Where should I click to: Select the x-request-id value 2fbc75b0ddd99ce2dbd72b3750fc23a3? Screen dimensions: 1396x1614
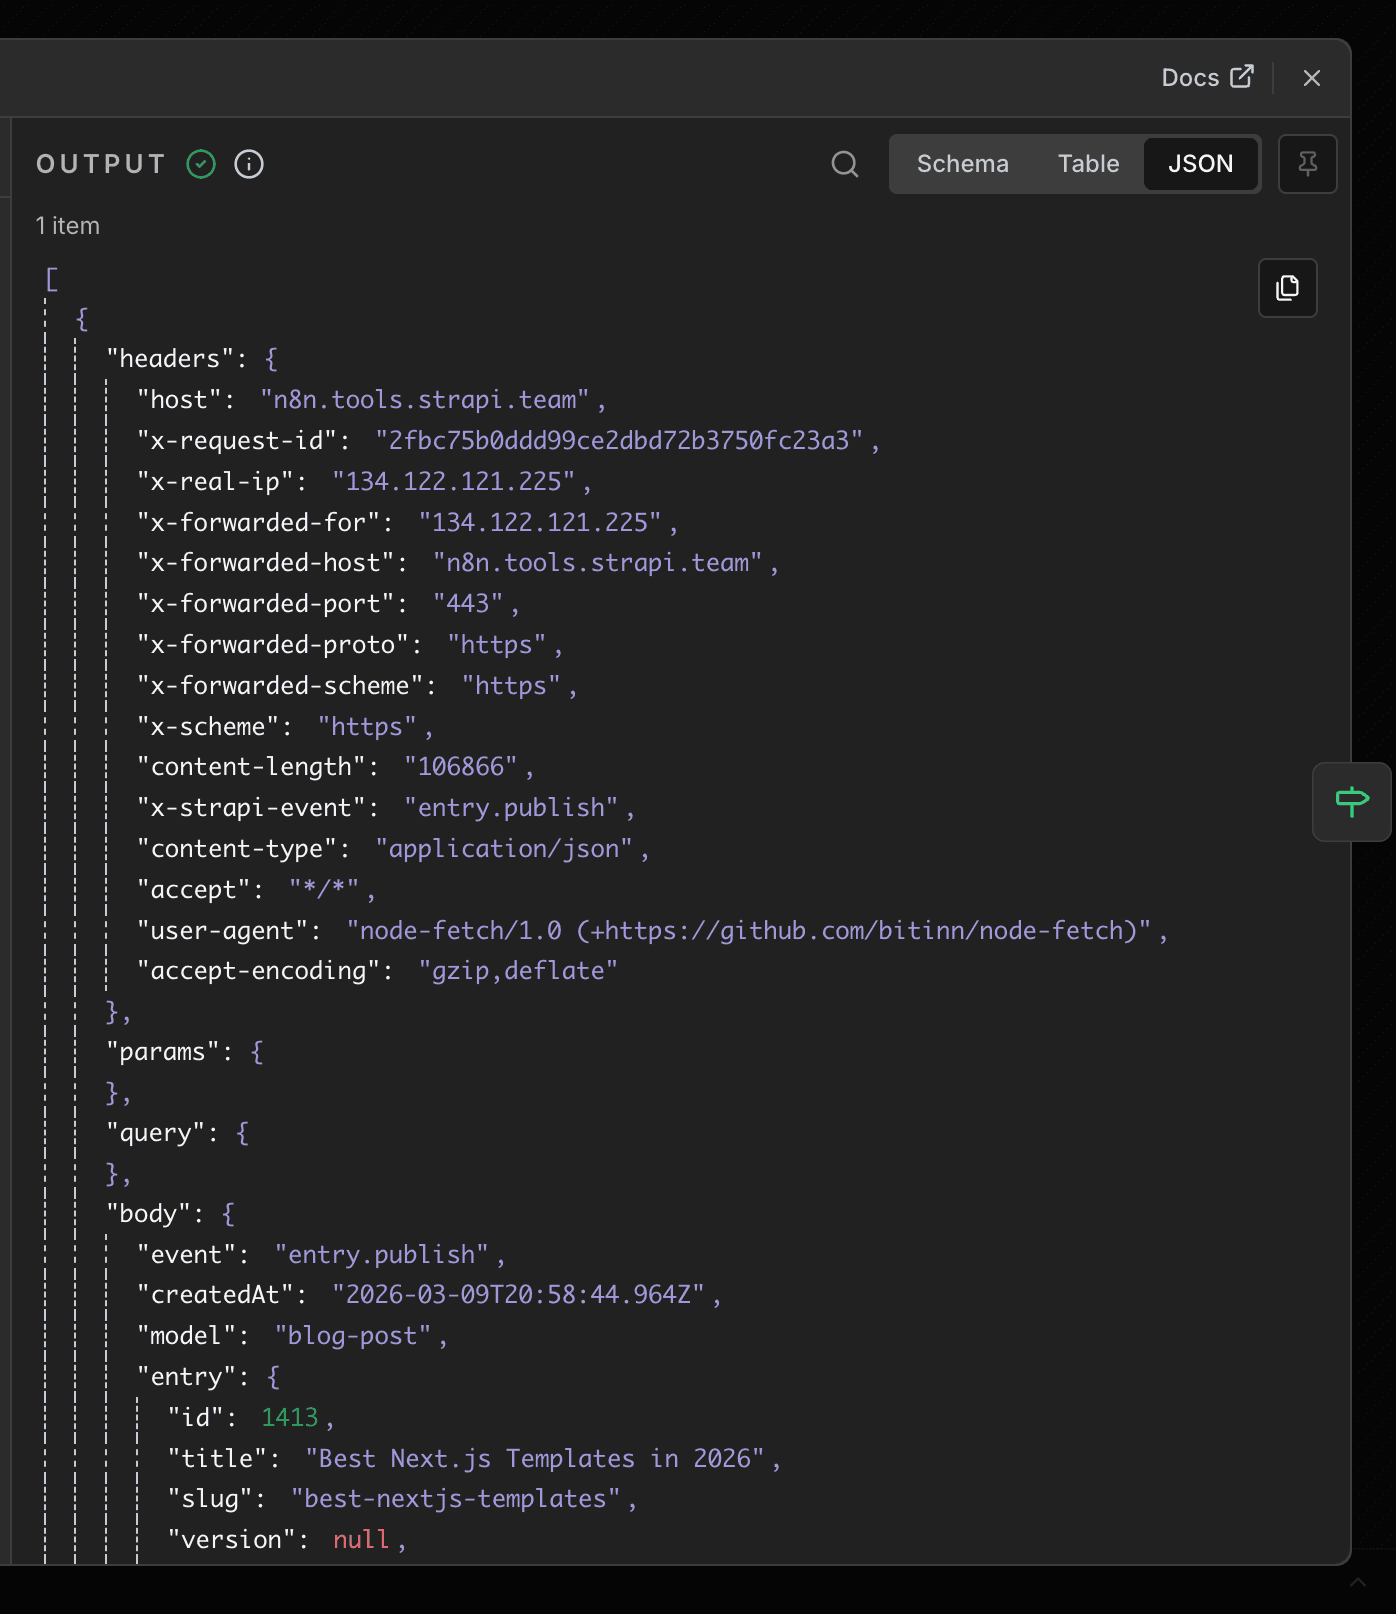coord(619,441)
